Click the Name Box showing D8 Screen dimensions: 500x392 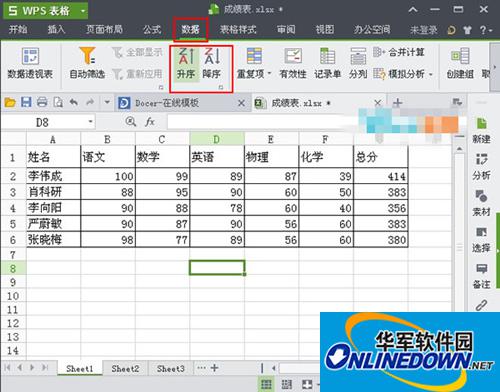[42, 122]
